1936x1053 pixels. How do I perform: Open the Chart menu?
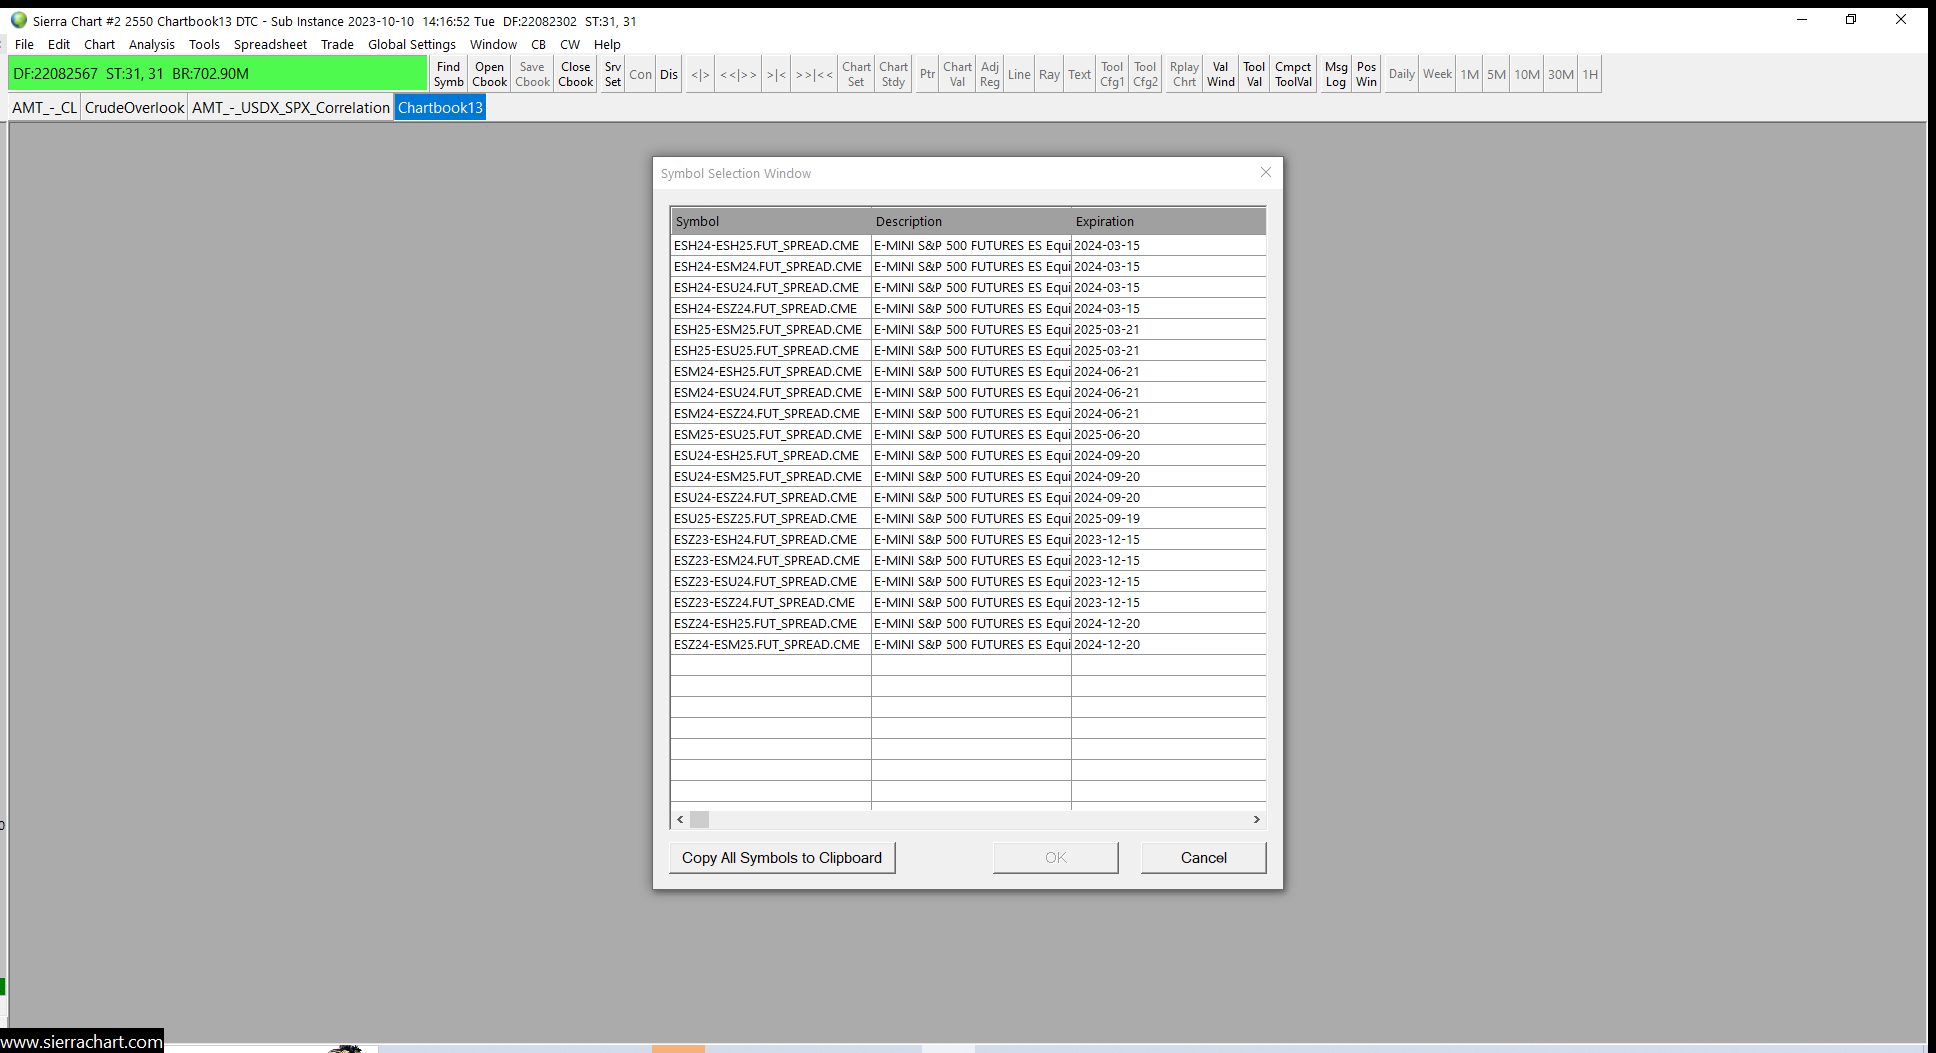tap(99, 44)
